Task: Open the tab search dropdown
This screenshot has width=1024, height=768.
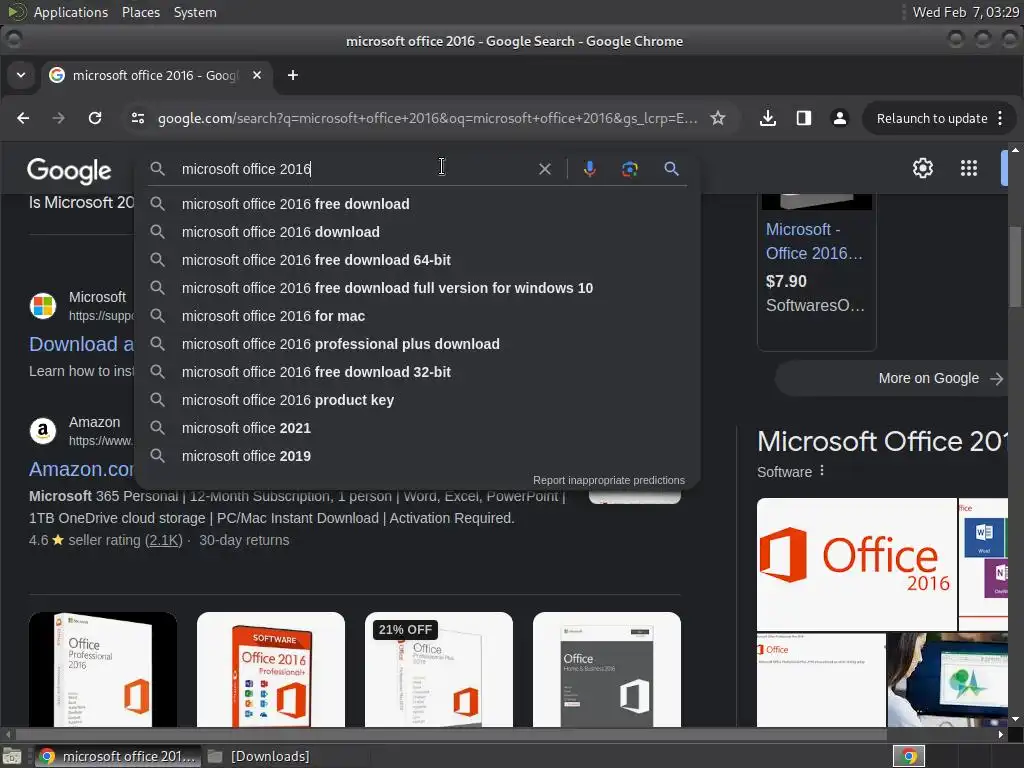Action: click(x=21, y=75)
